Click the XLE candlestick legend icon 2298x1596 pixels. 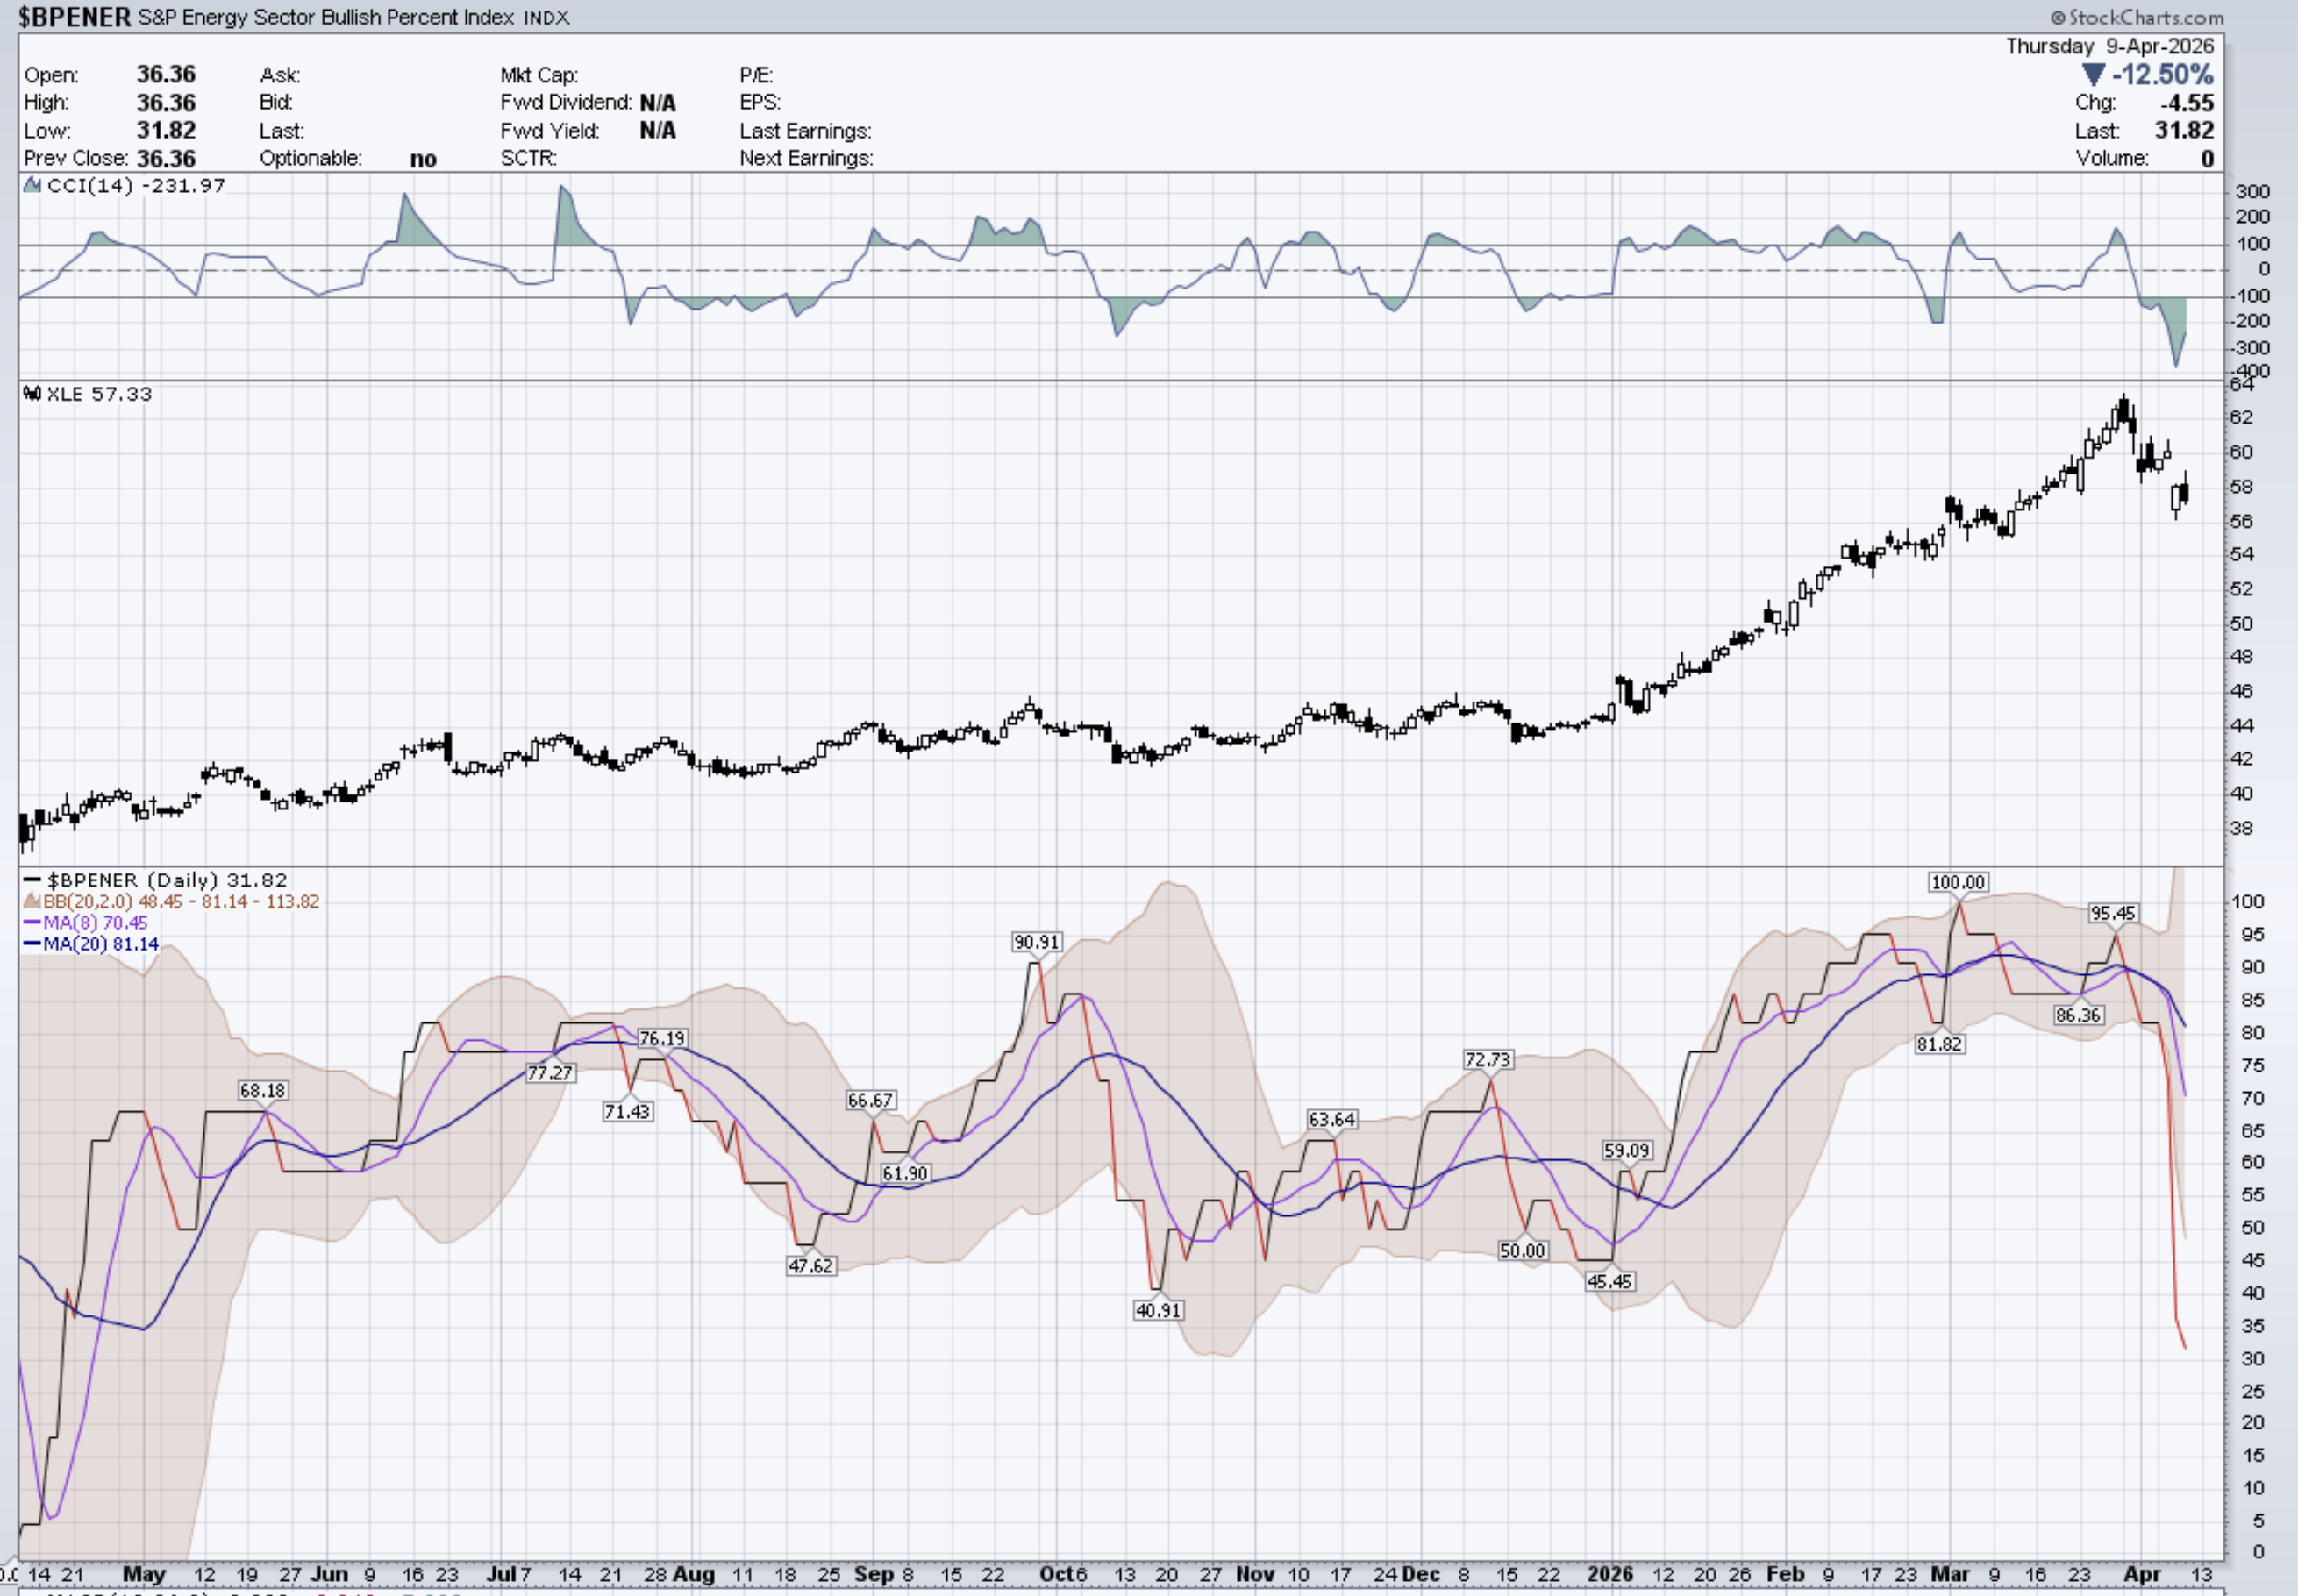(32, 394)
